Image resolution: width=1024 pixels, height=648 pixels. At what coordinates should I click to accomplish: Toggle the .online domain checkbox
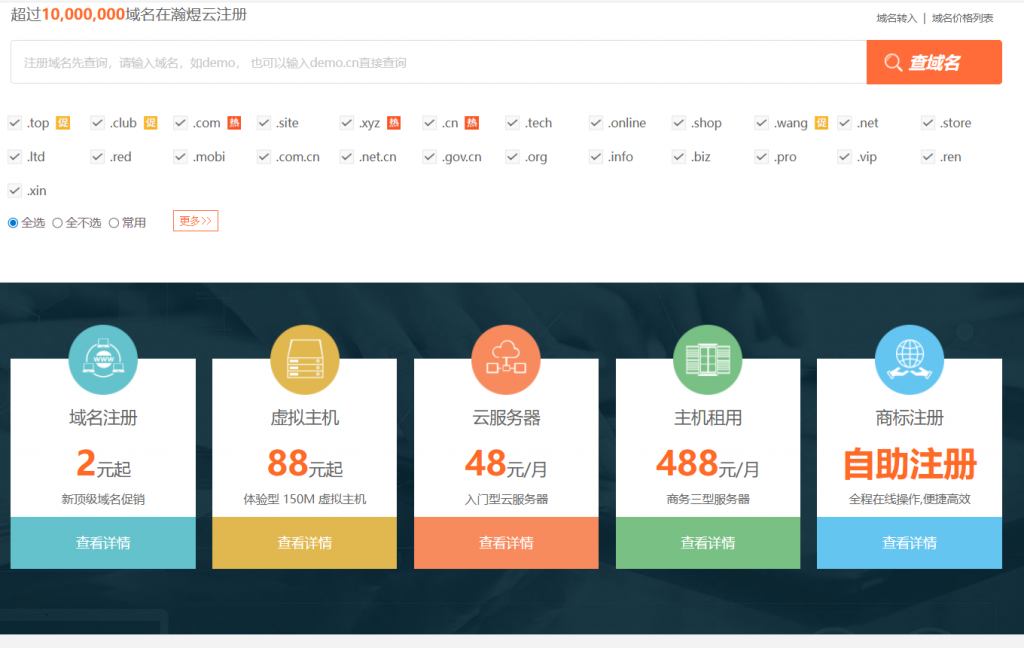[x=596, y=123]
